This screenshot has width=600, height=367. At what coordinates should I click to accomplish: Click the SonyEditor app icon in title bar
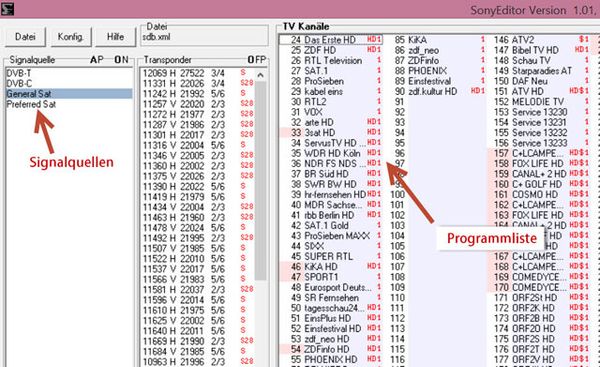[x=7, y=8]
